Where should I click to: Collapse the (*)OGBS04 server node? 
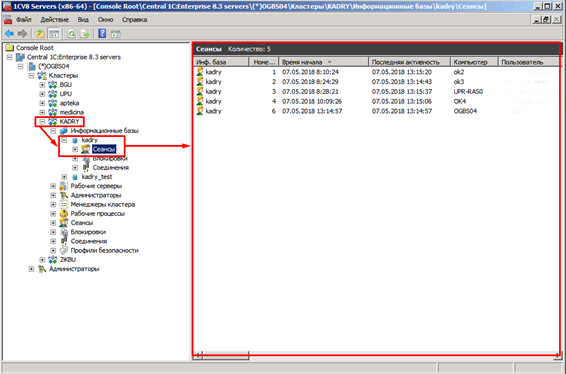click(x=20, y=66)
